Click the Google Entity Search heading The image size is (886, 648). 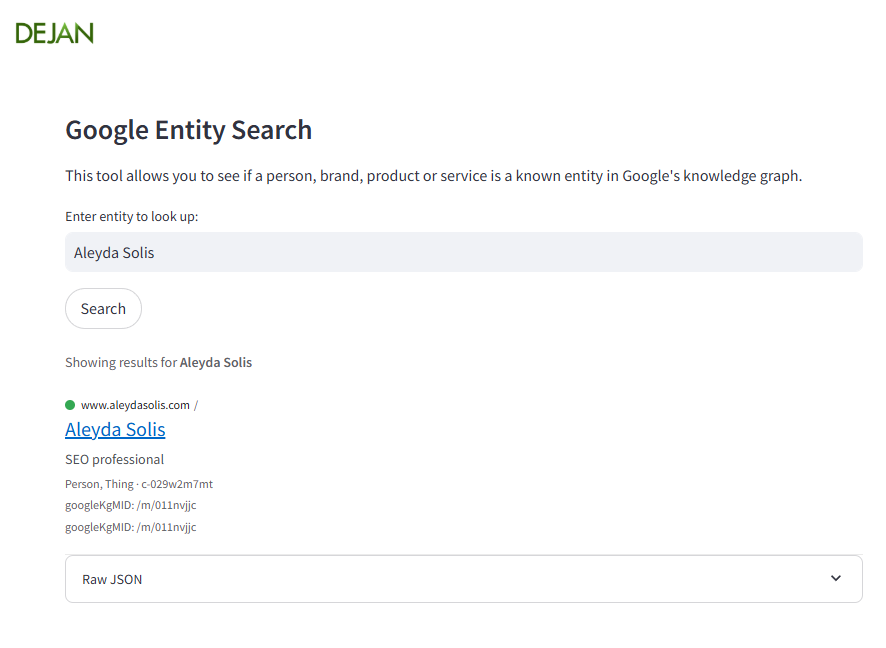point(188,130)
